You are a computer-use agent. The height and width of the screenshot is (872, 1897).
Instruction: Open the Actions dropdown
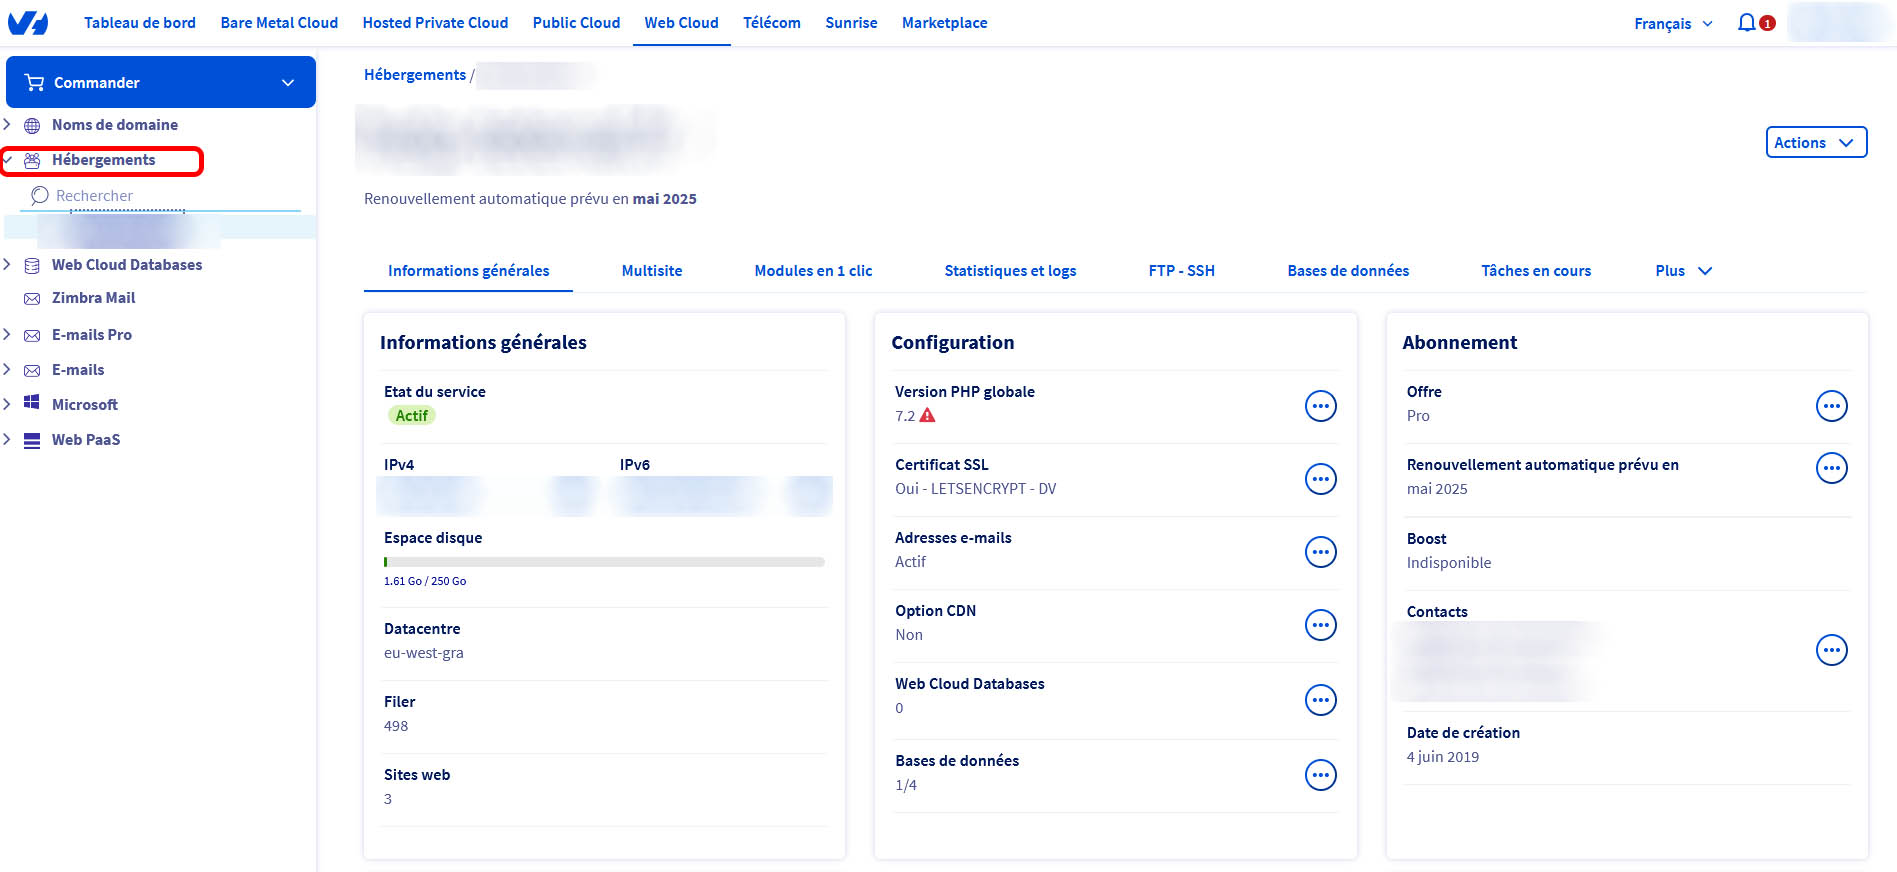tap(1815, 142)
